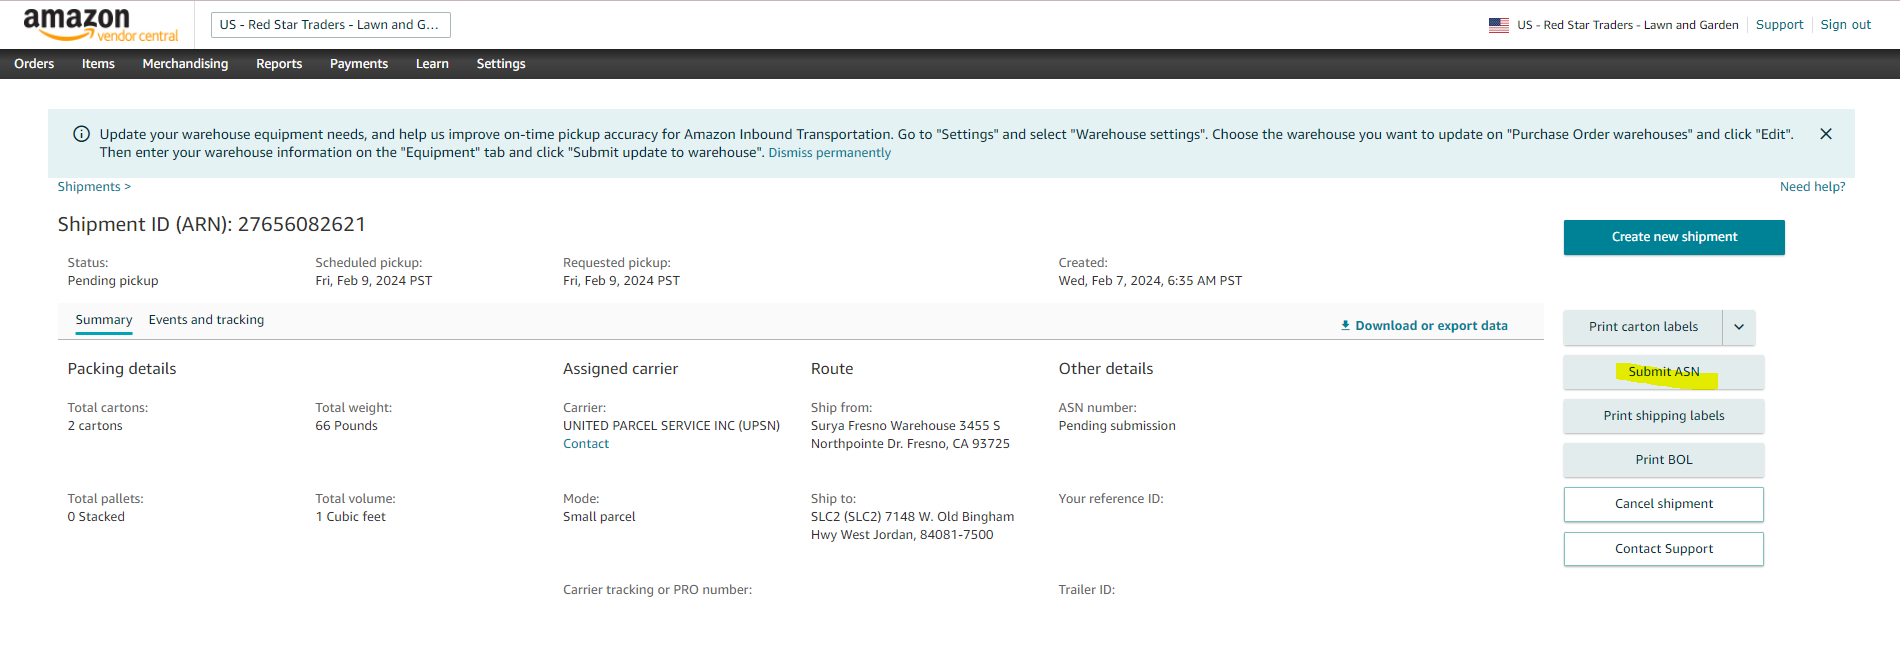Open the Orders menu
Screen dimensions: 1900x650
coord(34,64)
